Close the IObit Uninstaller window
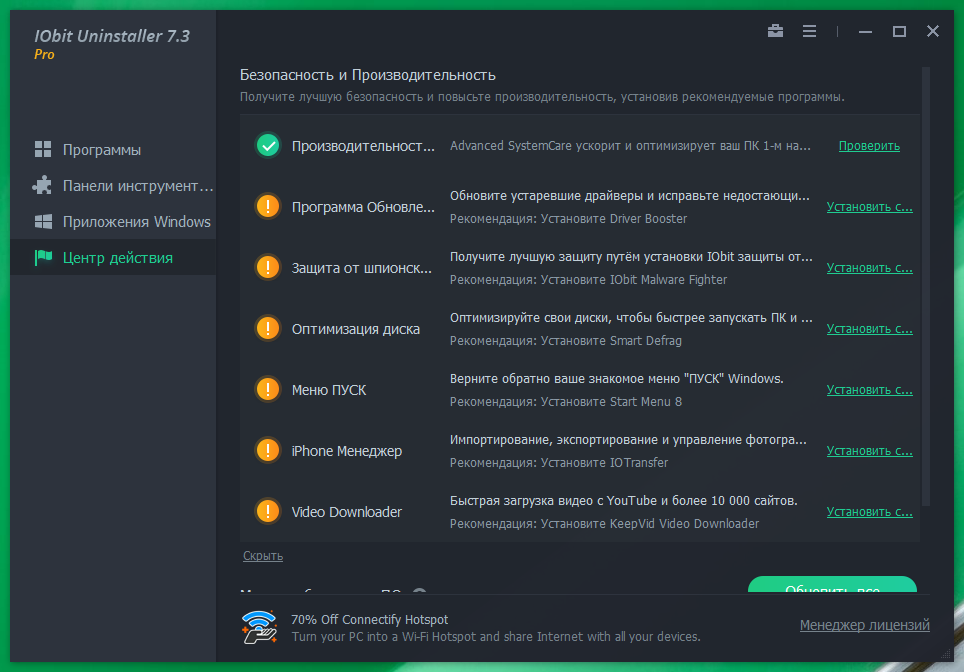The width and height of the screenshot is (964, 672). click(x=933, y=31)
